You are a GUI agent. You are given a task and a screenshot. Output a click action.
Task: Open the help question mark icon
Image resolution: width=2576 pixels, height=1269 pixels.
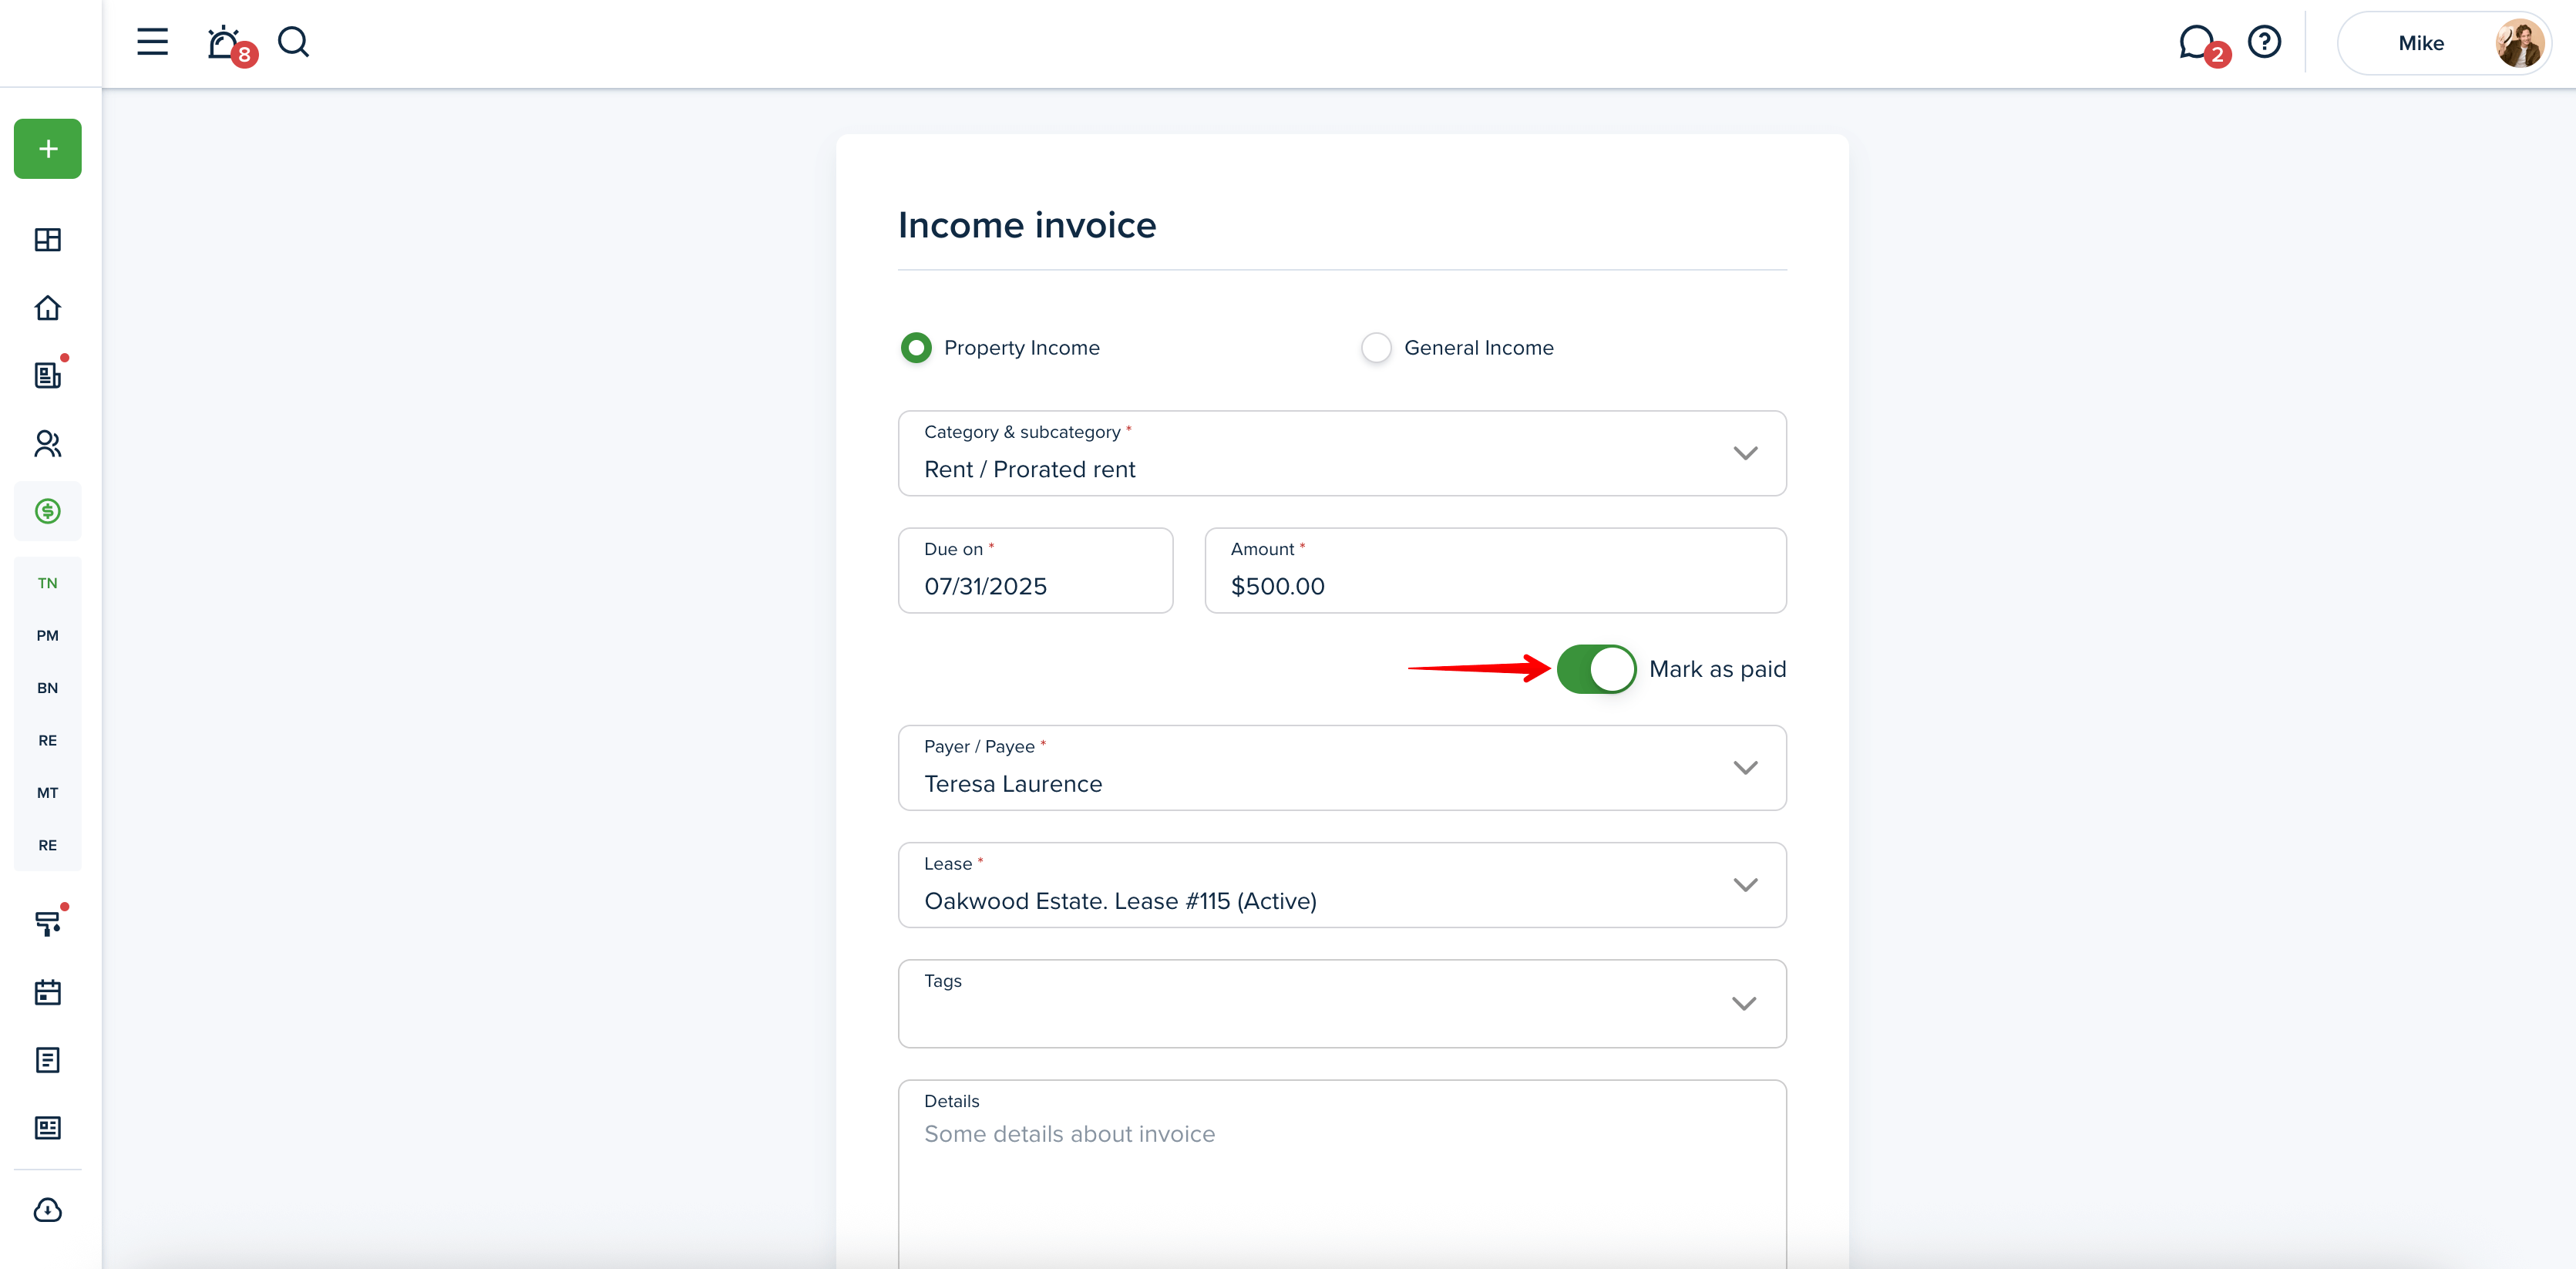[2264, 42]
